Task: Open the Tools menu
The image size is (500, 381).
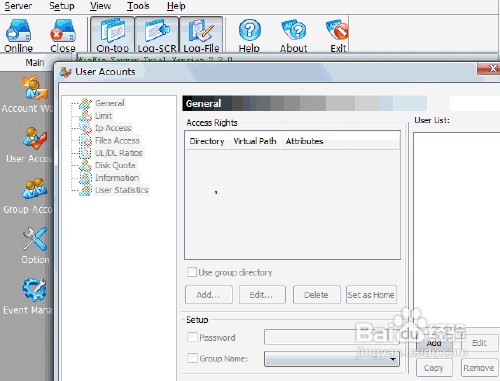Action: pos(138,6)
